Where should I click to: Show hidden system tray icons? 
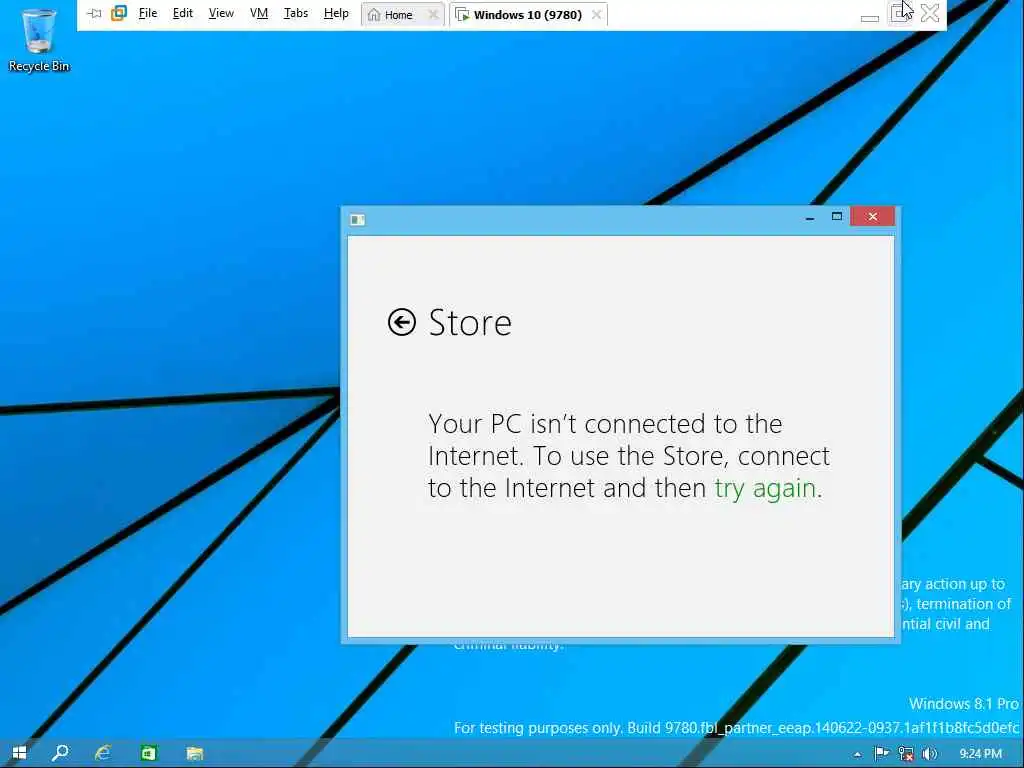coord(857,754)
